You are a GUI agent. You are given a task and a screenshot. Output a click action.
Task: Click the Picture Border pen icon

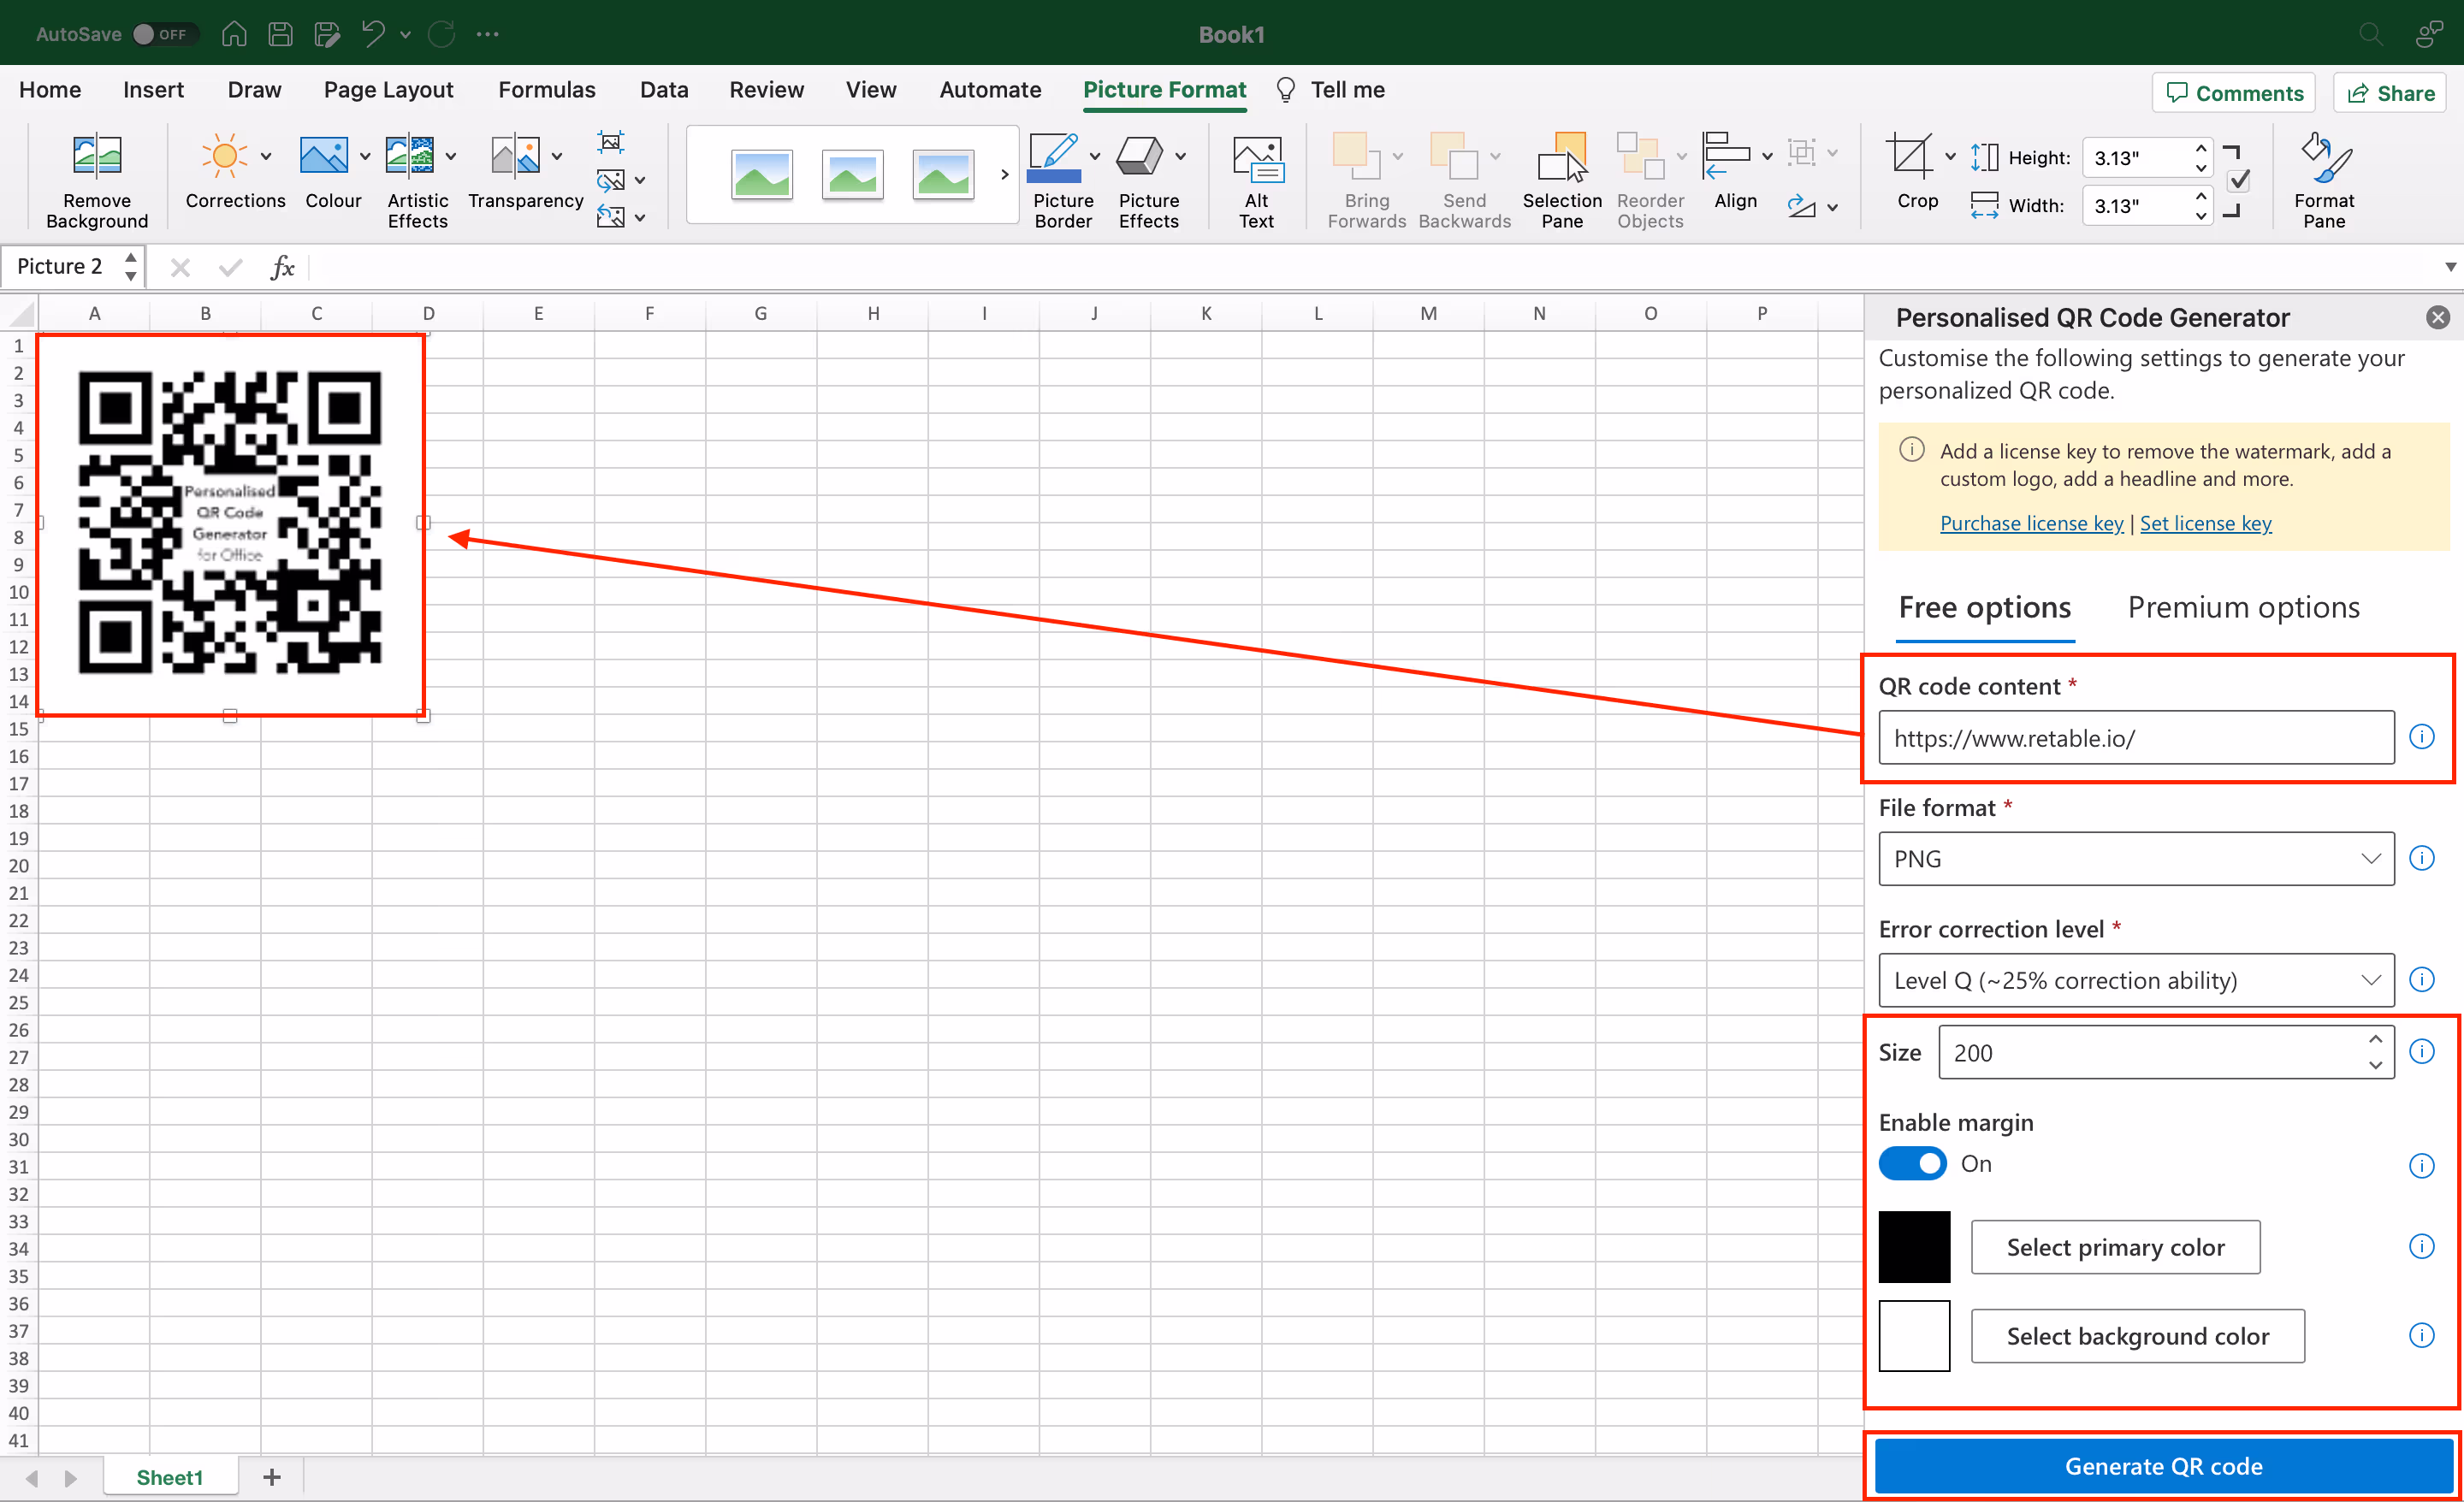pyautogui.click(x=1054, y=156)
